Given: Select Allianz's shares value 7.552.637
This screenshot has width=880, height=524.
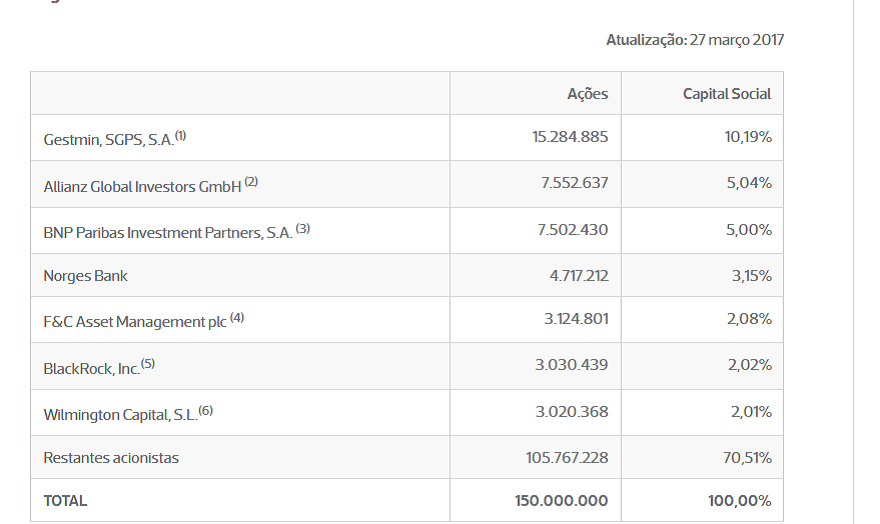Looking at the screenshot, I should [575, 183].
